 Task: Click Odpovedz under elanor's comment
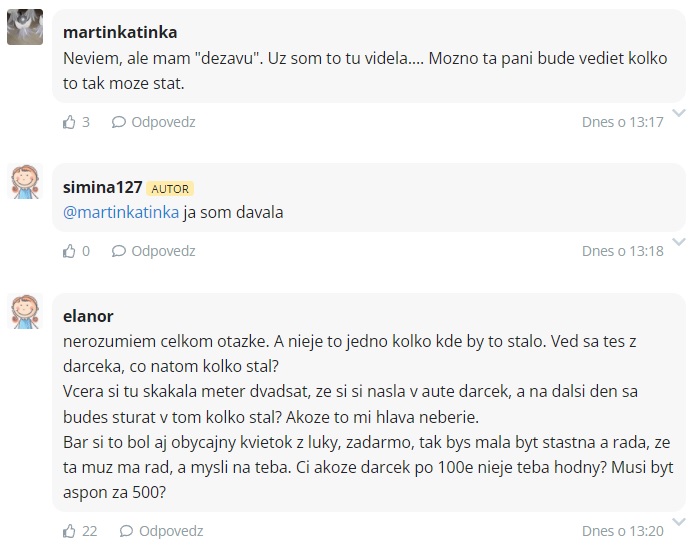170,531
